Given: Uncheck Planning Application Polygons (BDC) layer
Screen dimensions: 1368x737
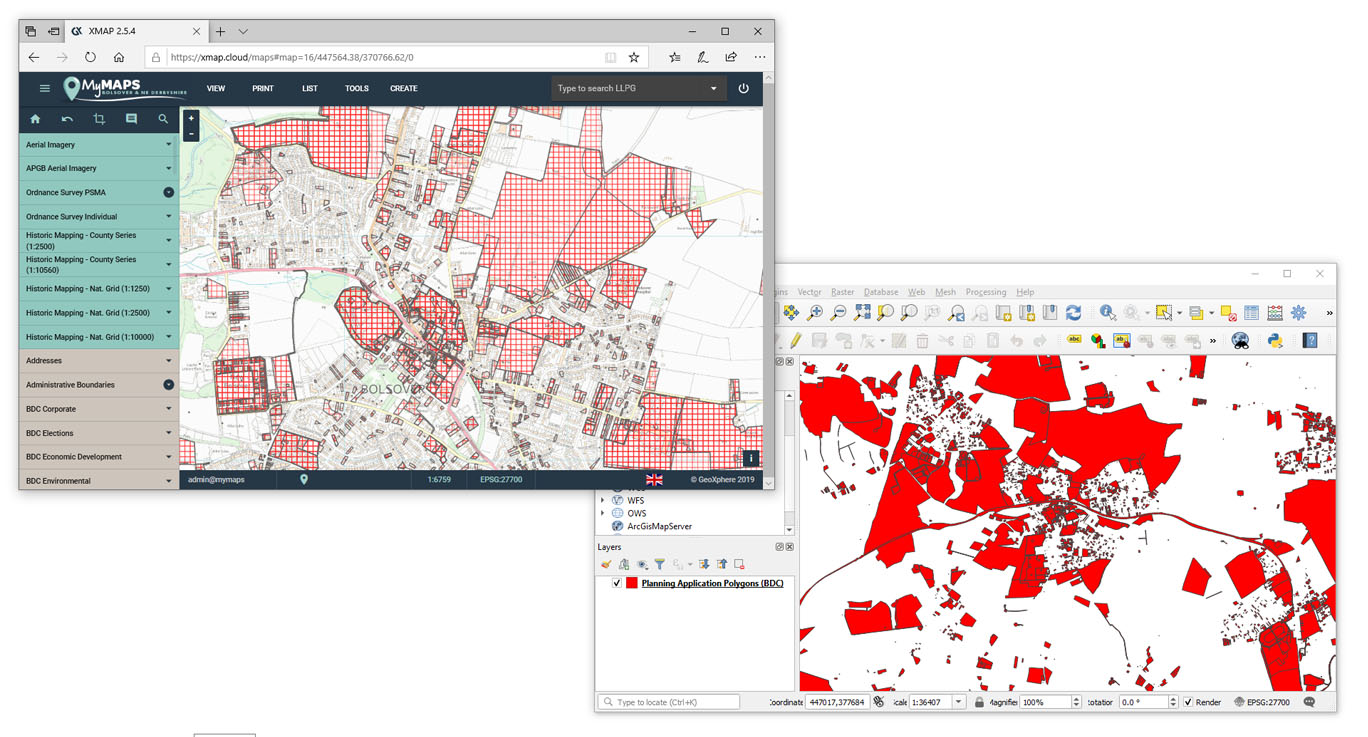Looking at the screenshot, I should tap(617, 582).
